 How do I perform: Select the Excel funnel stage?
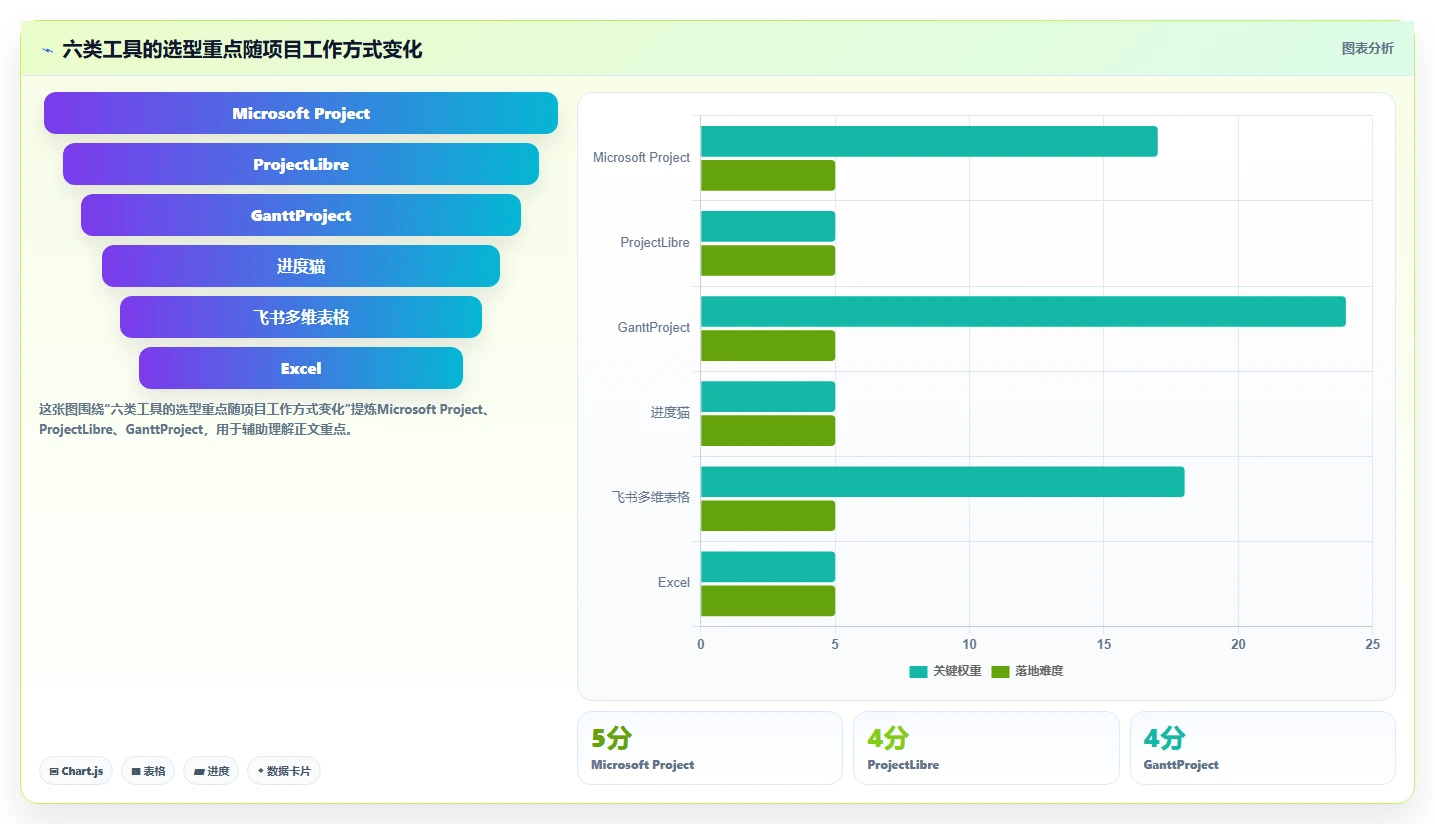pyautogui.click(x=301, y=368)
